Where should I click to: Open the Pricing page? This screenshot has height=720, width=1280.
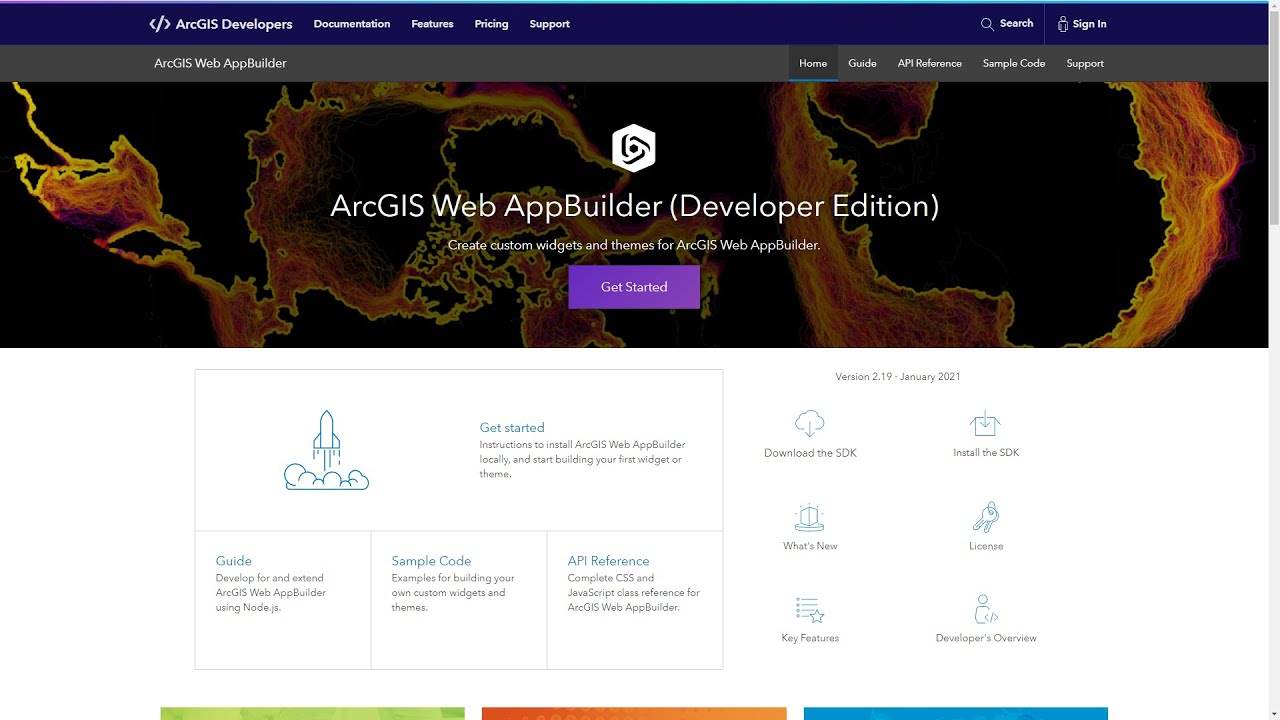click(x=491, y=24)
